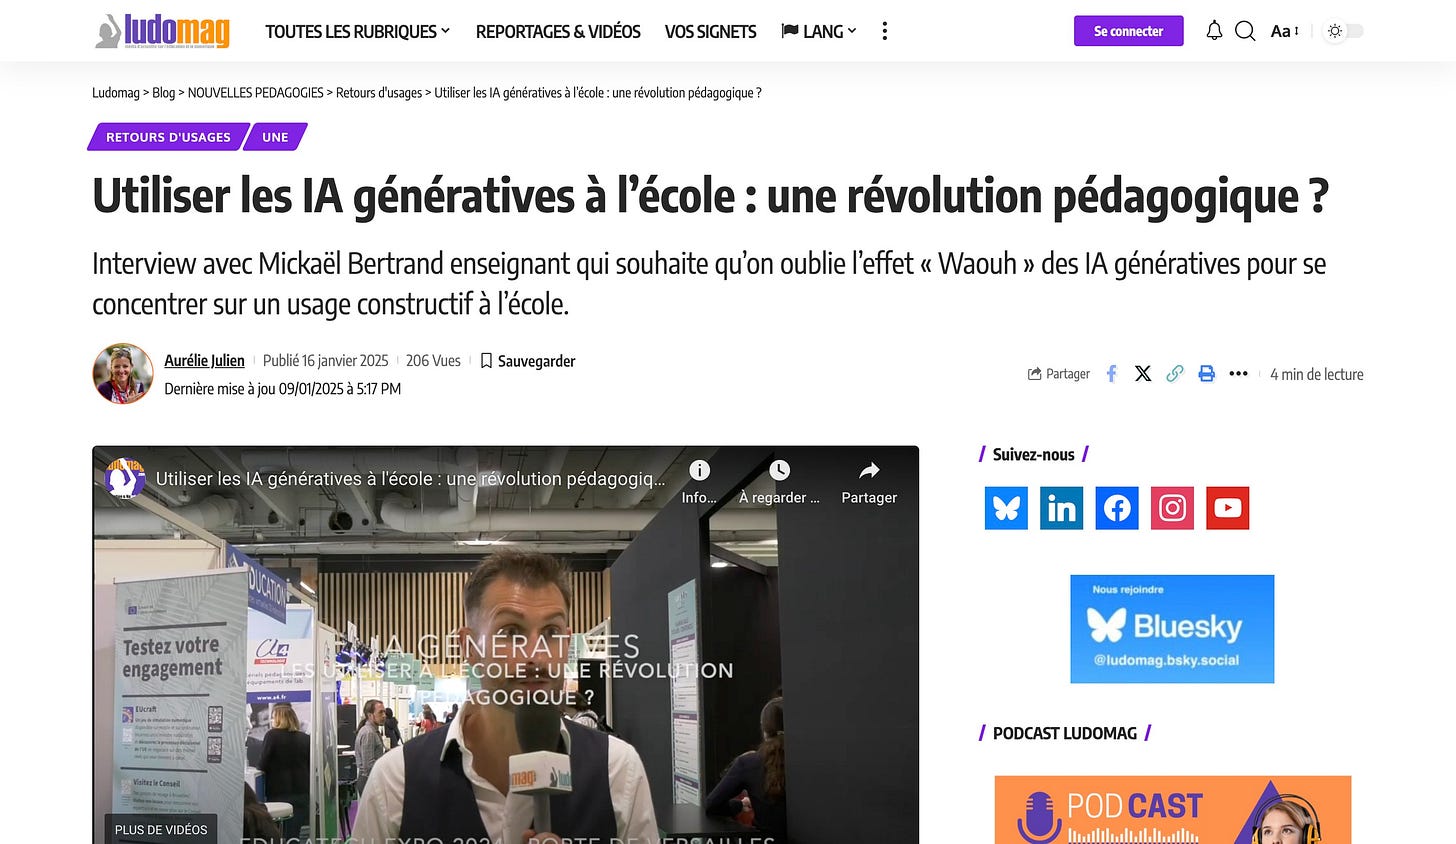Open Vos Signets menu item
The height and width of the screenshot is (844, 1456).
click(710, 31)
